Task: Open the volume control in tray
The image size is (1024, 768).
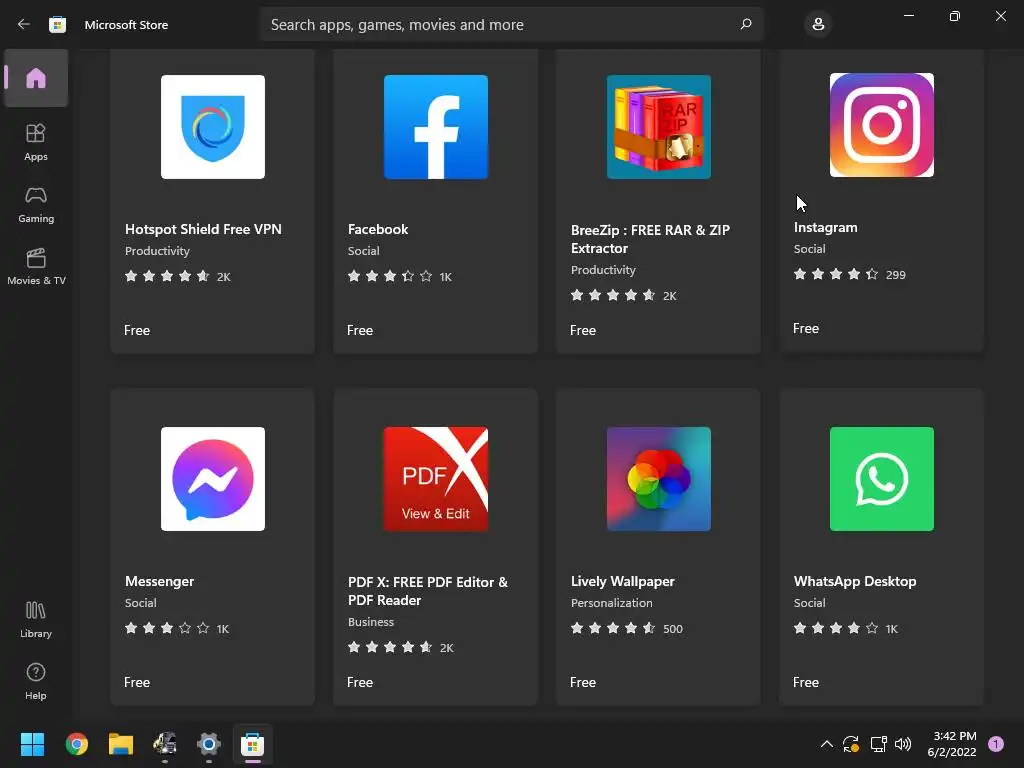Action: pyautogui.click(x=903, y=744)
